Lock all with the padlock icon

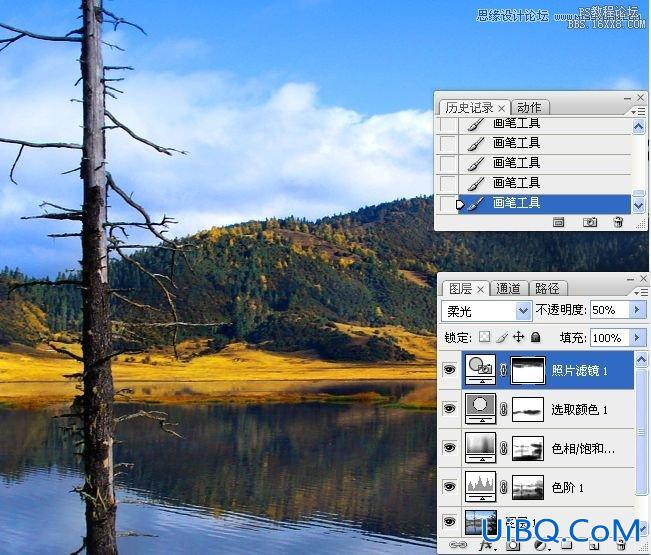[536, 337]
